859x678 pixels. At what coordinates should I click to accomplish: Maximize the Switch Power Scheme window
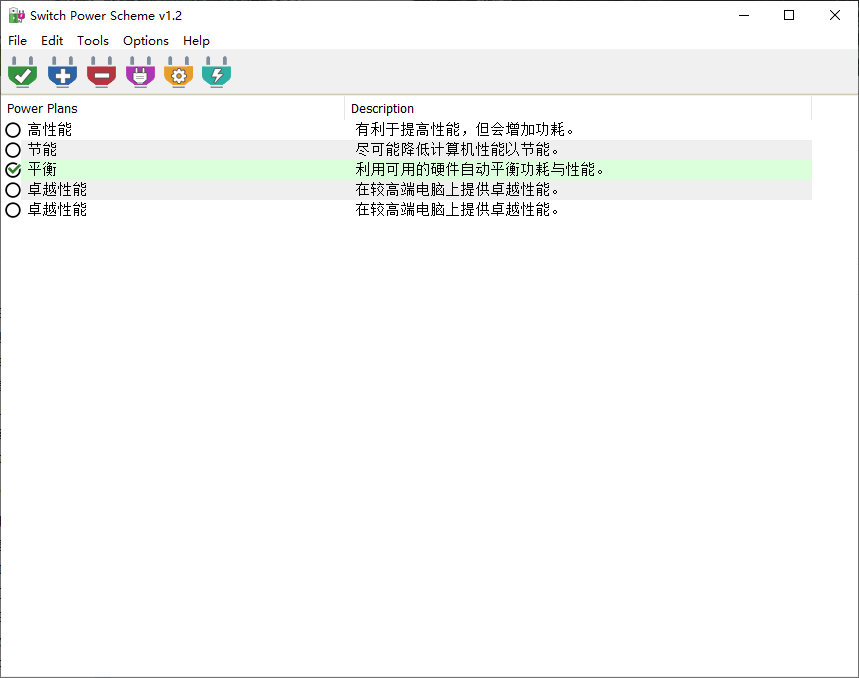[x=789, y=15]
